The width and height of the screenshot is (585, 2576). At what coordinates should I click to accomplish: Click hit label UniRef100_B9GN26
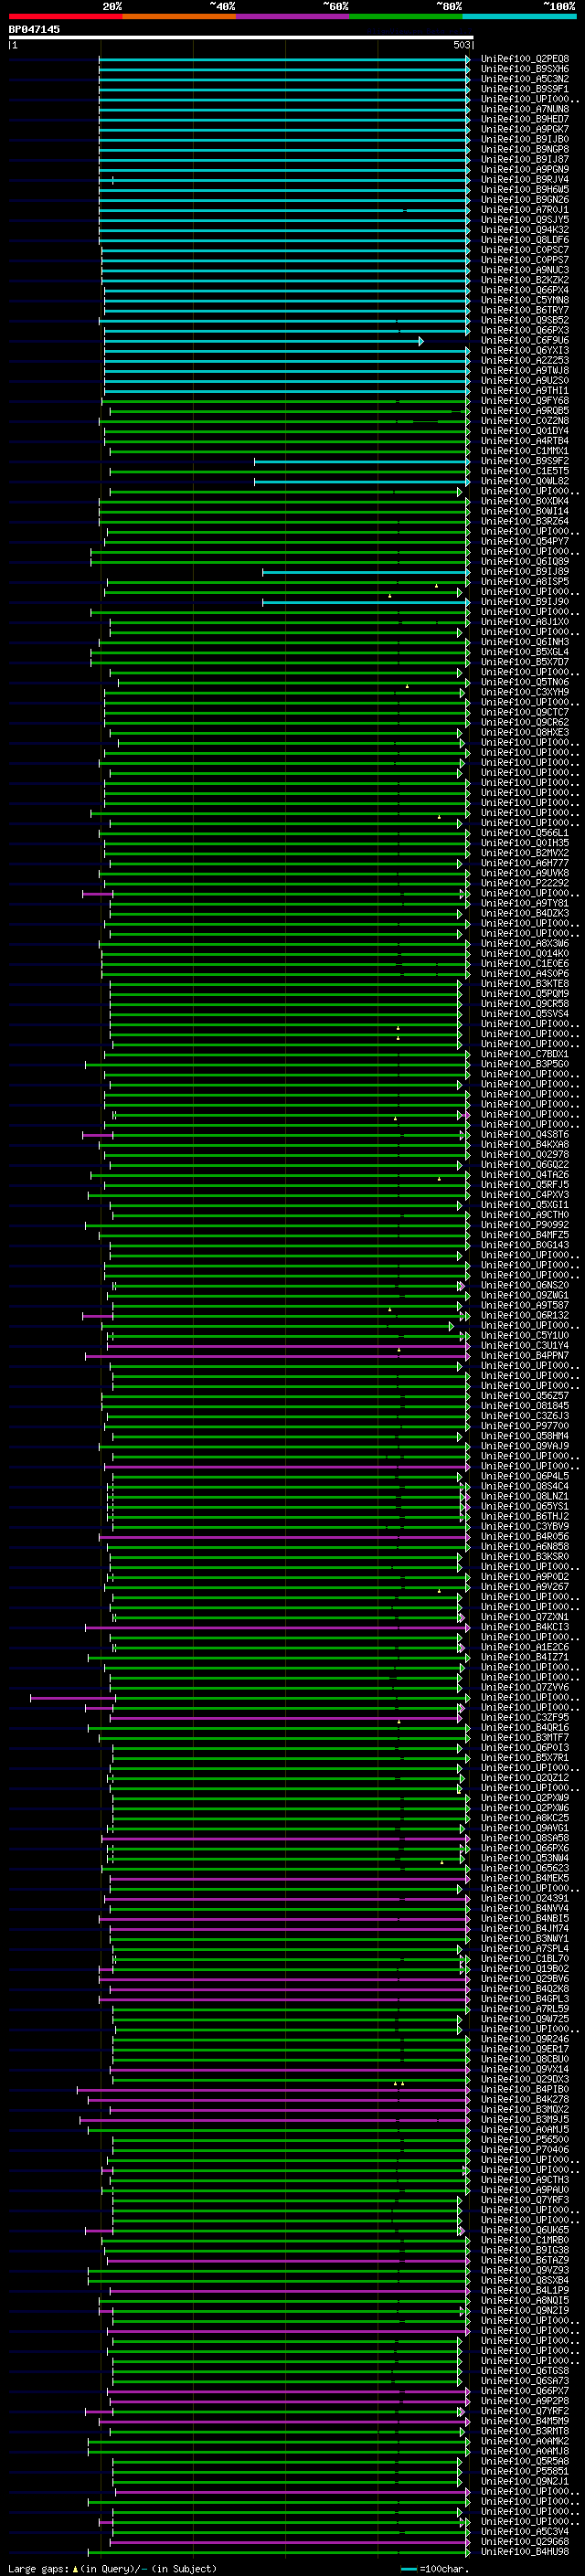pyautogui.click(x=525, y=199)
